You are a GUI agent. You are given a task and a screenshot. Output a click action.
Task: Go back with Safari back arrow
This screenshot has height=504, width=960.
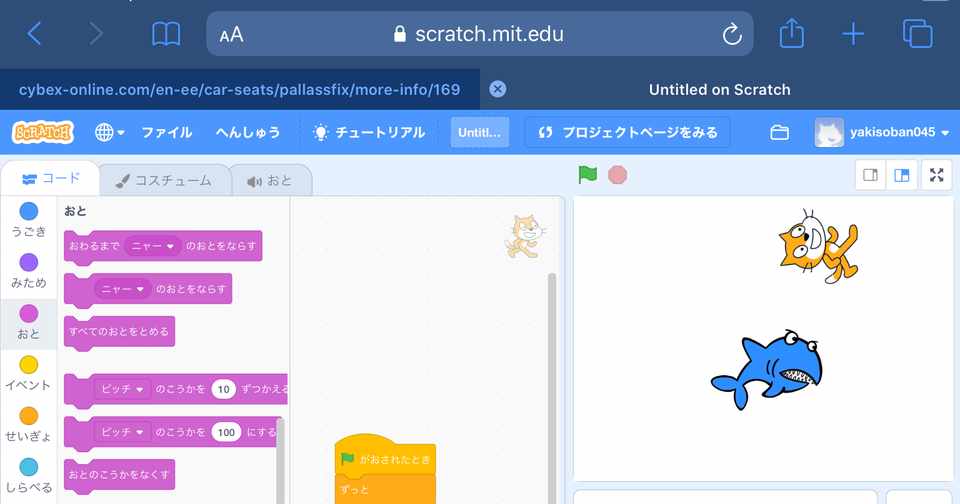click(x=34, y=34)
